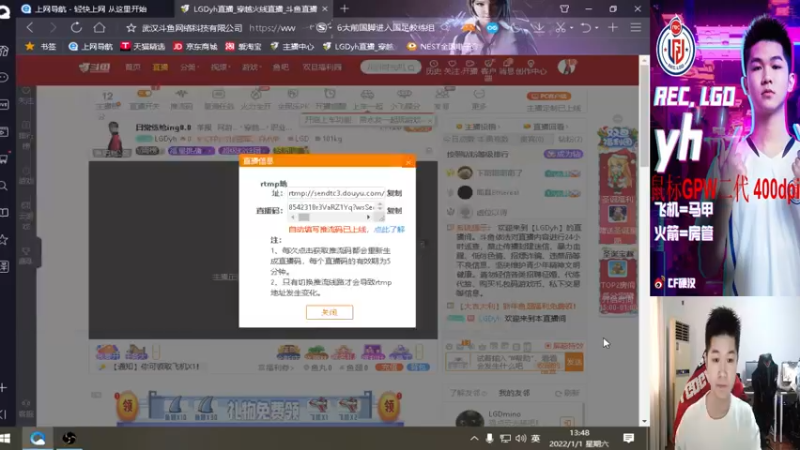The image size is (800, 450).
Task: Click the page scrollbar down arrow
Action: coord(644,421)
